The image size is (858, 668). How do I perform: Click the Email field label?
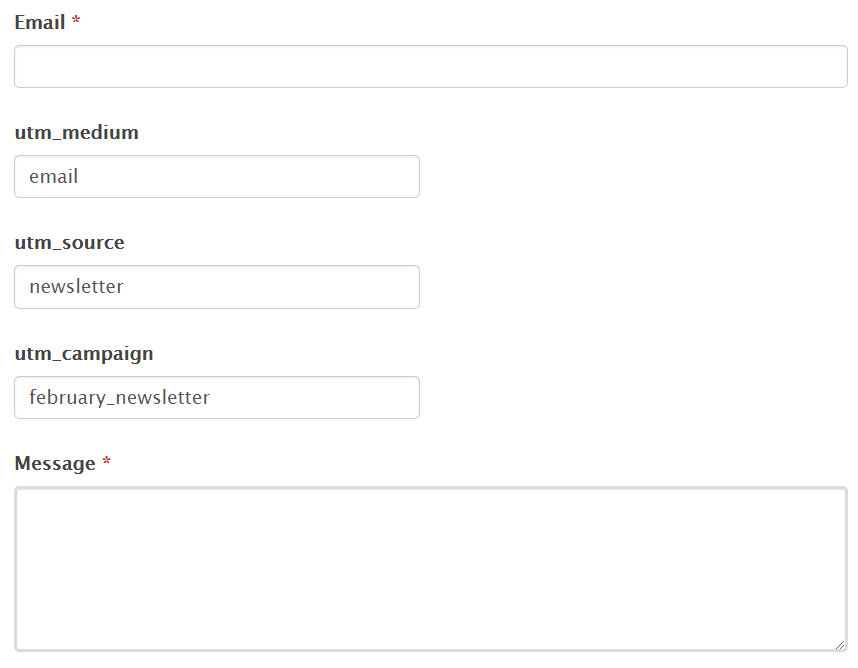point(40,22)
